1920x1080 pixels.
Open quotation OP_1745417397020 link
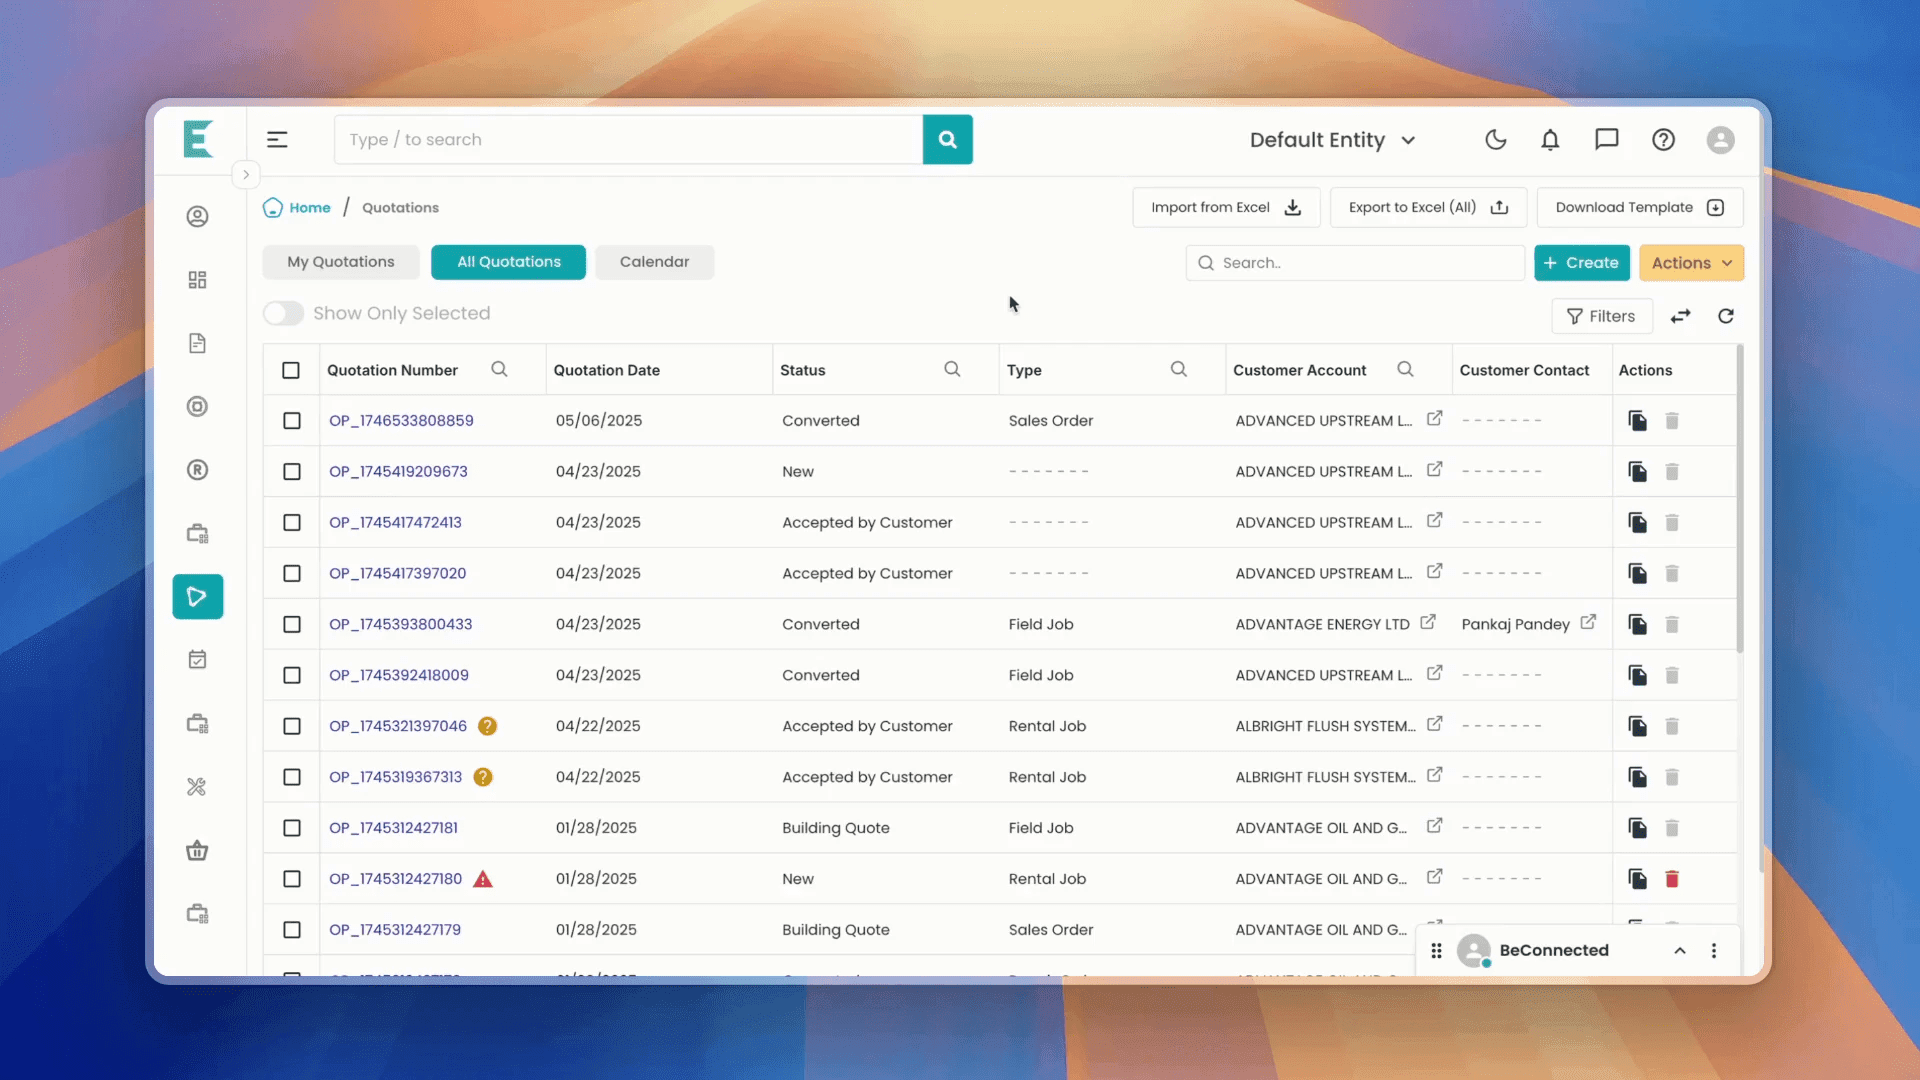(x=398, y=573)
